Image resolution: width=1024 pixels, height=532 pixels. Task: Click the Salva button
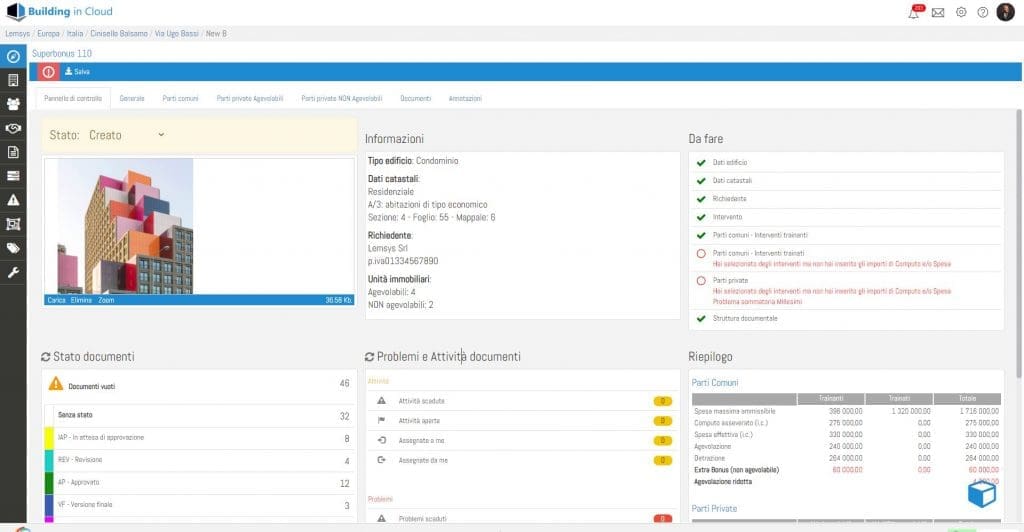tap(77, 72)
